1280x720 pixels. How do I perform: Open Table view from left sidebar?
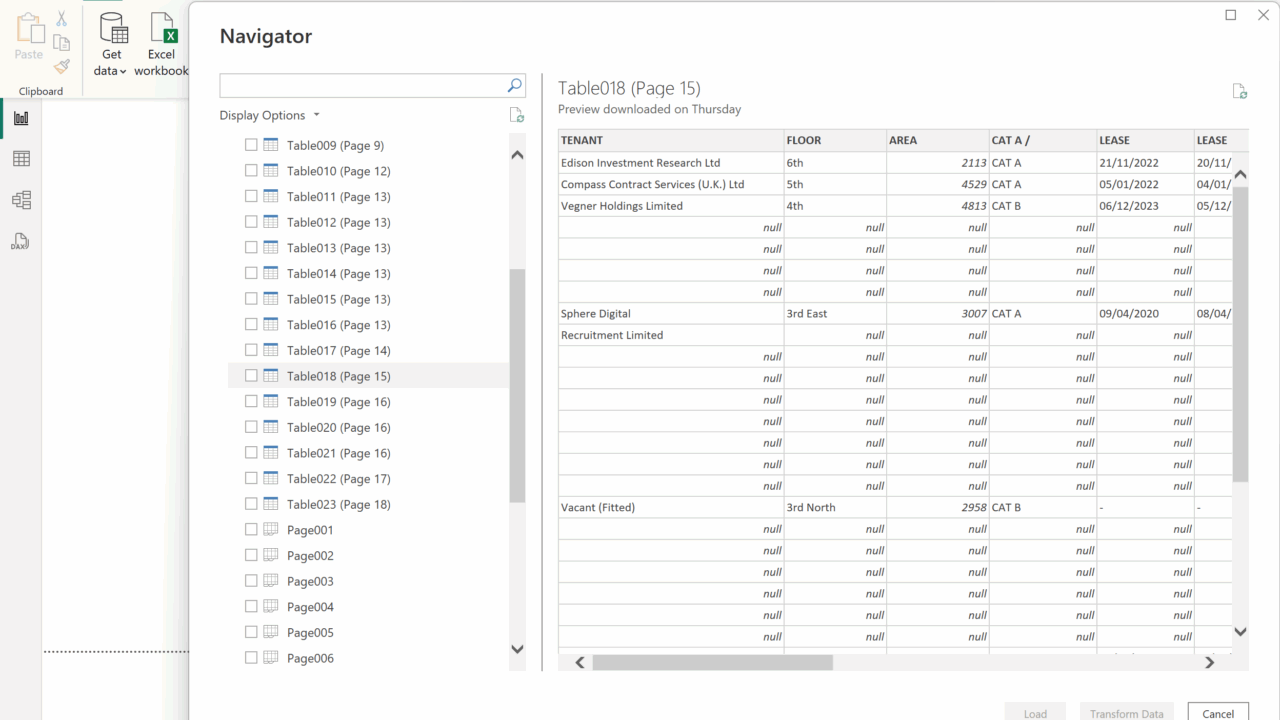[21, 159]
